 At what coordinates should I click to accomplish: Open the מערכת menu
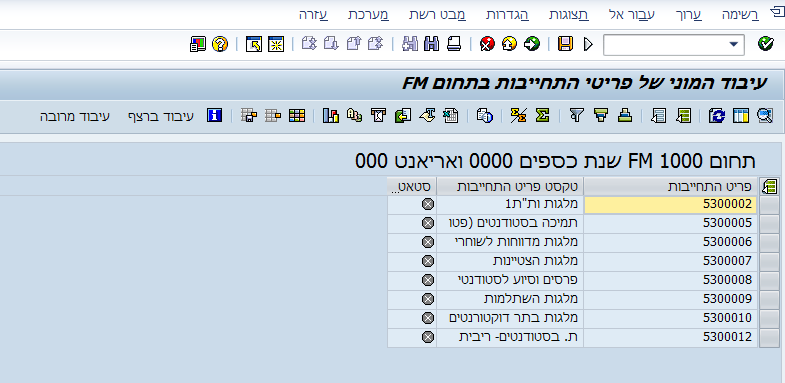point(368,15)
